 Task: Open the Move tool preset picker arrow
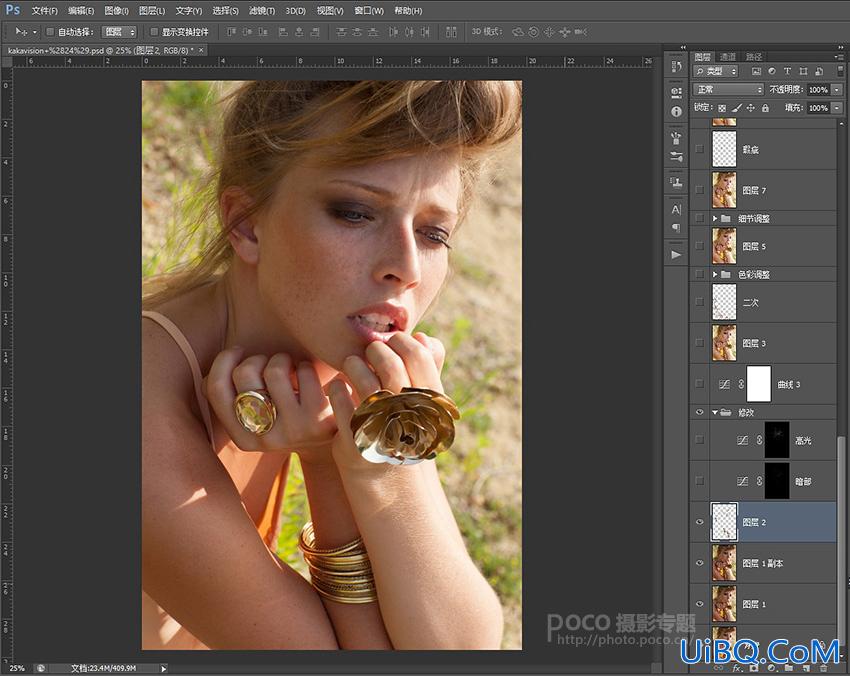(x=35, y=32)
